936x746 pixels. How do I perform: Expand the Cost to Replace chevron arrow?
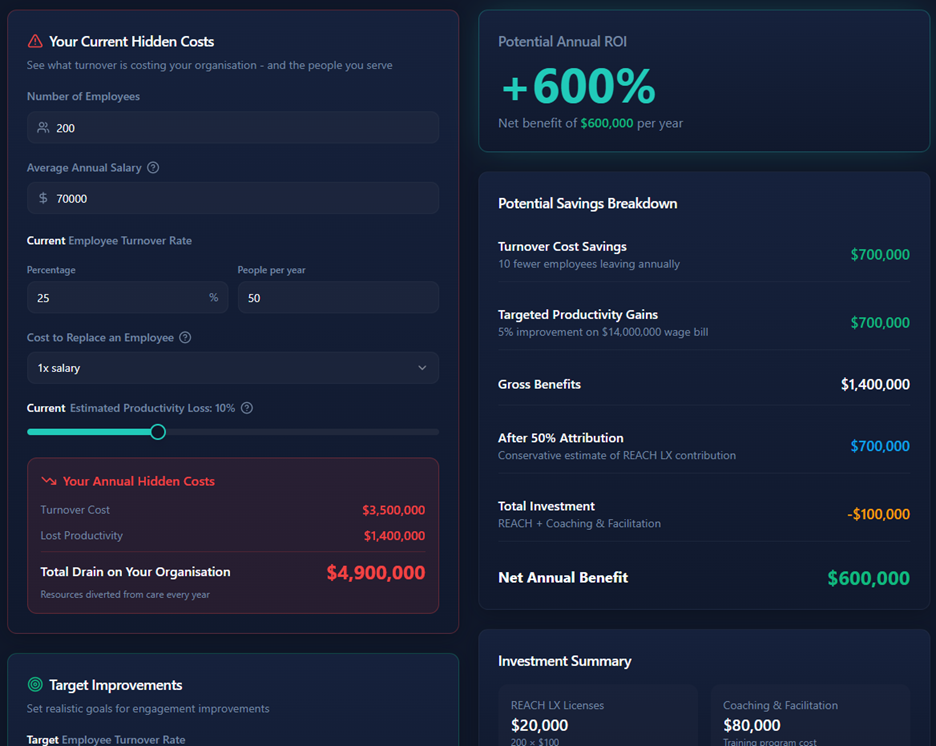[x=423, y=368]
